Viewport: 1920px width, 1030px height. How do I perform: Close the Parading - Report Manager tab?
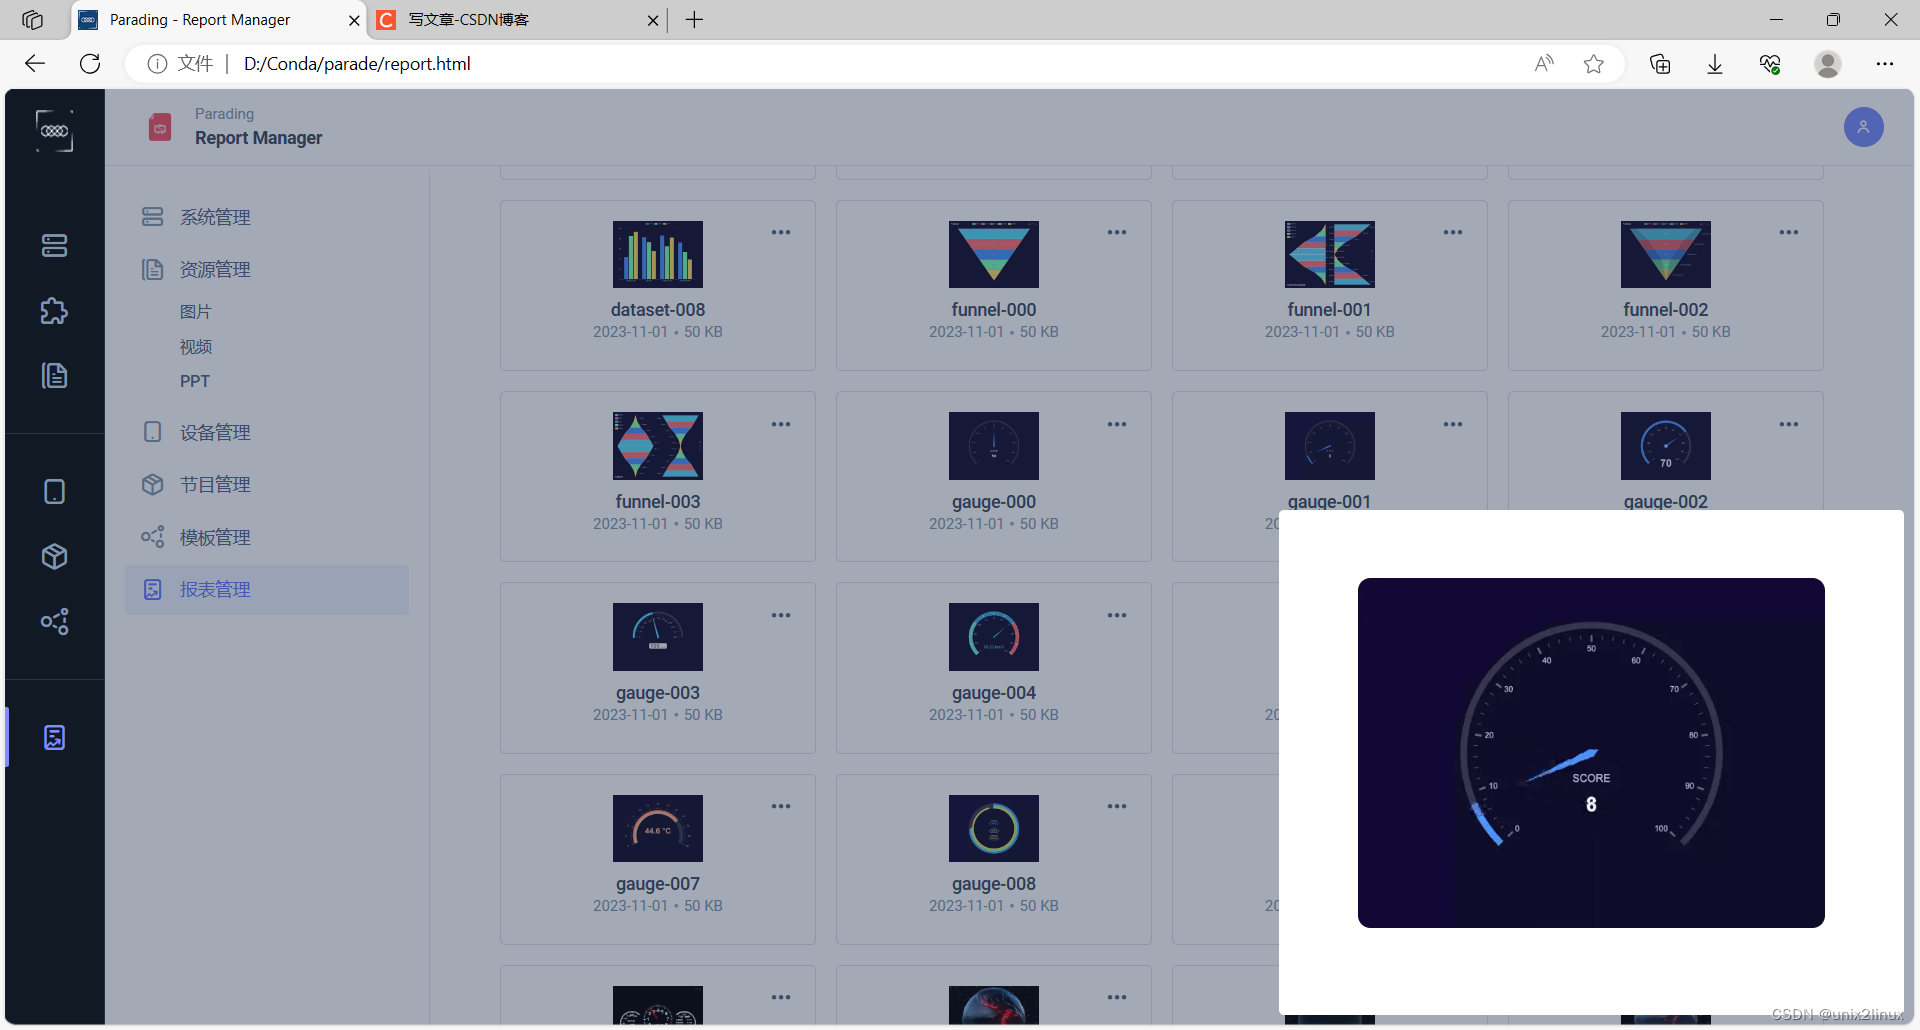coord(354,20)
